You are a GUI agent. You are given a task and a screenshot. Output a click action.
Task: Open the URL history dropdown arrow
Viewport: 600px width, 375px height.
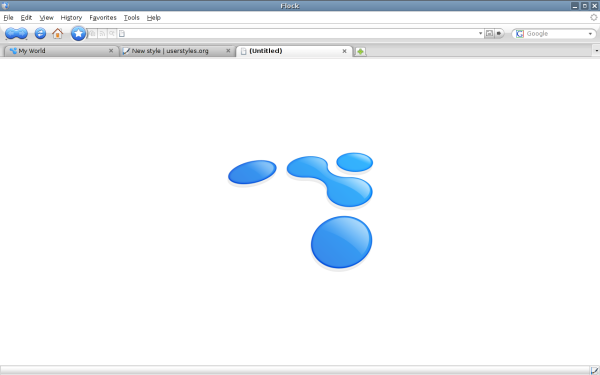click(481, 34)
